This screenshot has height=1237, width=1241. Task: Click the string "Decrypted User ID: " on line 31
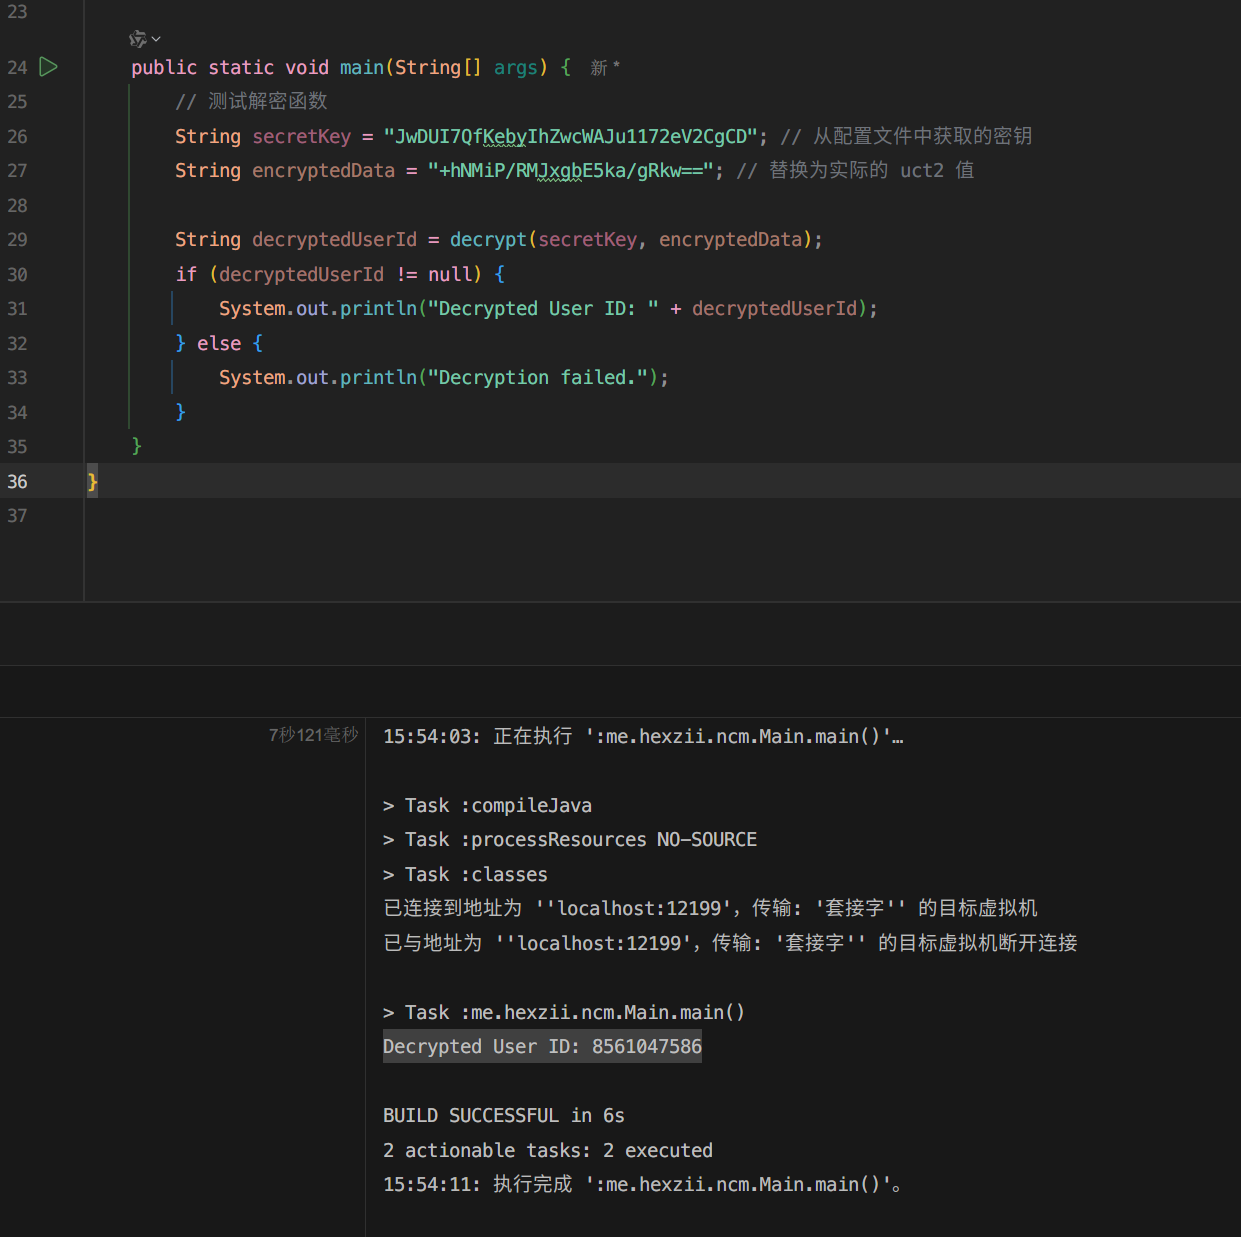[543, 309]
